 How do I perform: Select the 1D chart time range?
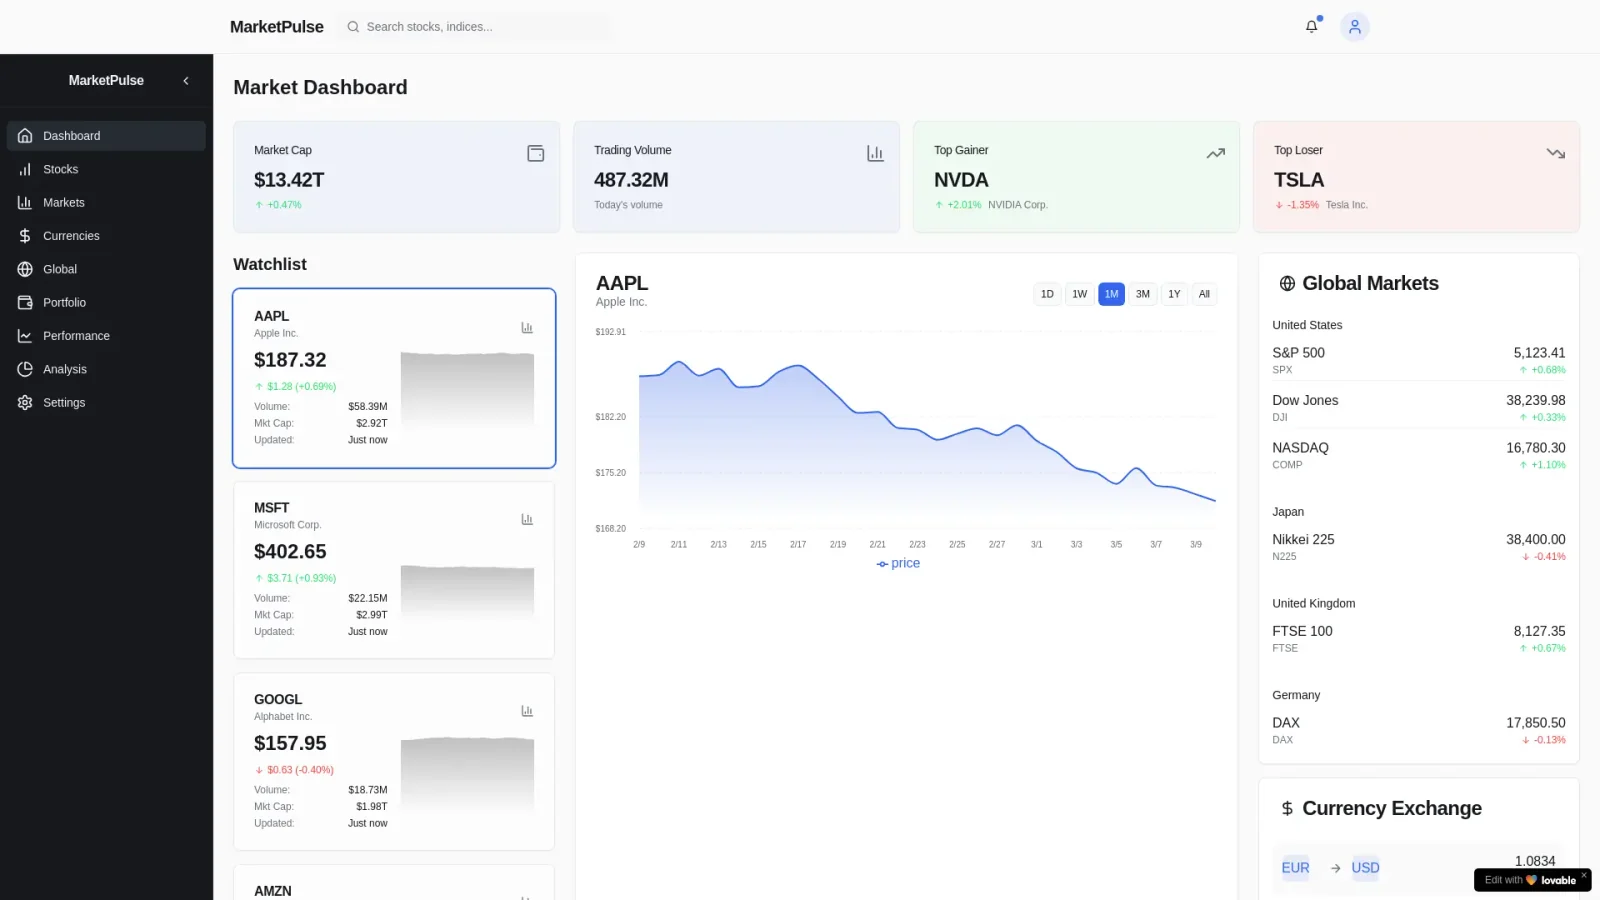1047,294
